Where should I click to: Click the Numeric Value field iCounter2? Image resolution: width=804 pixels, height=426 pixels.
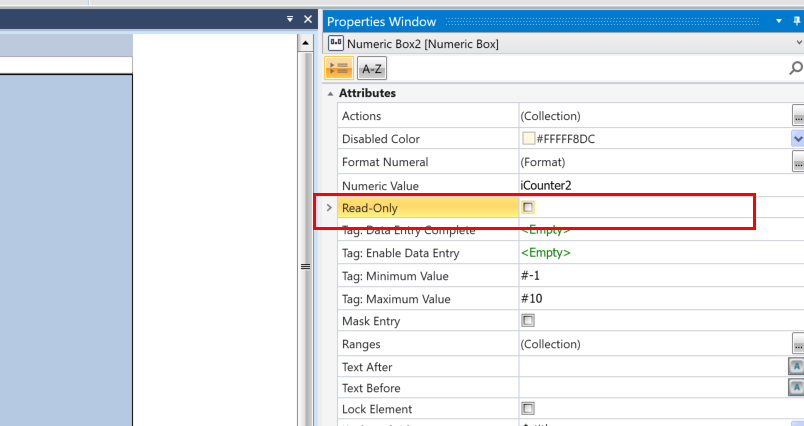pyautogui.click(x=546, y=185)
